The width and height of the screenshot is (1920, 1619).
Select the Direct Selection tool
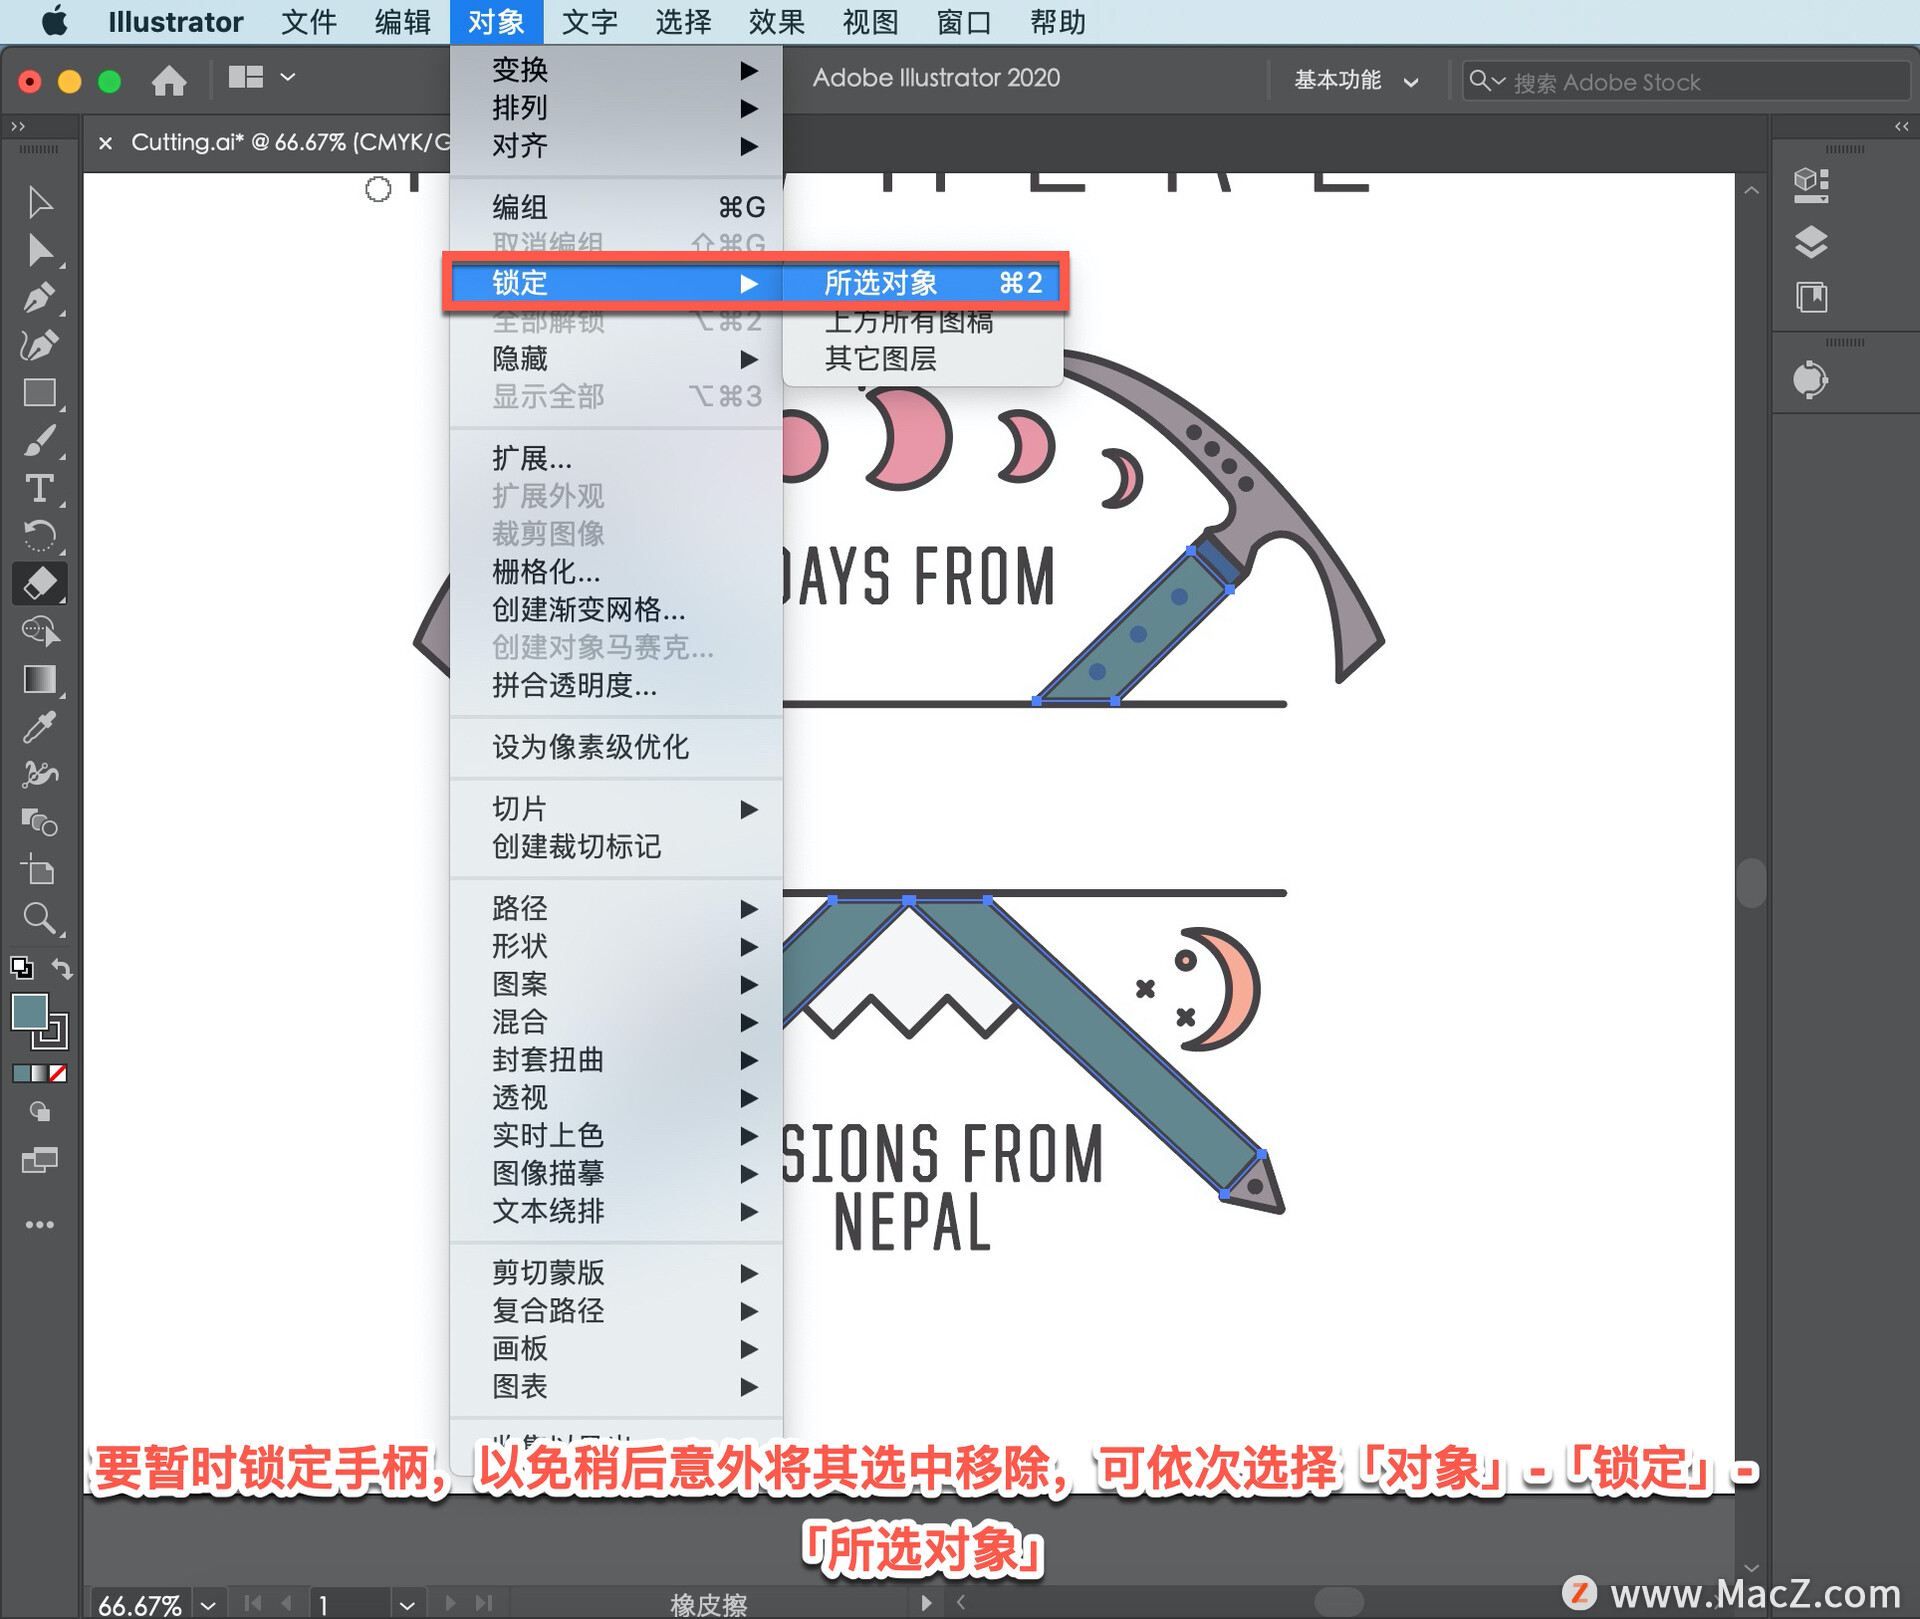tap(39, 250)
